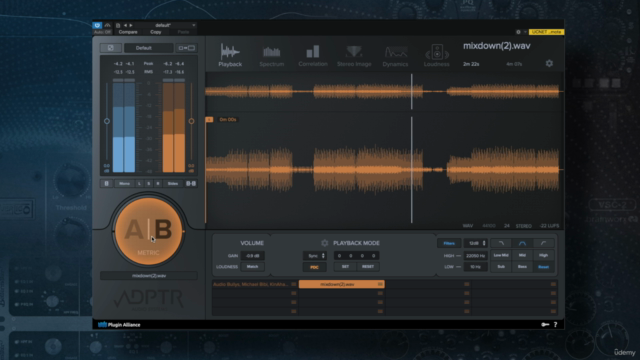Image resolution: width=640 pixels, height=360 pixels.
Task: Open the yellow UCNET note label
Action: click(x=547, y=32)
